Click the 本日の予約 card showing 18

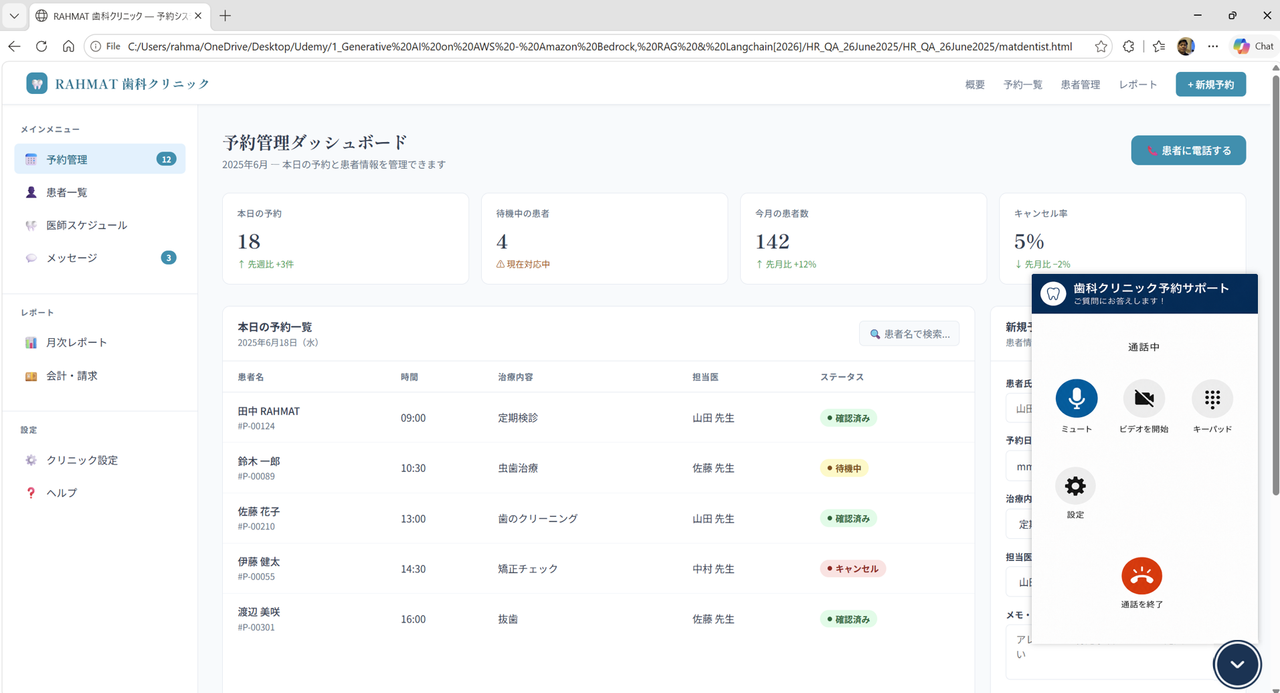click(345, 239)
